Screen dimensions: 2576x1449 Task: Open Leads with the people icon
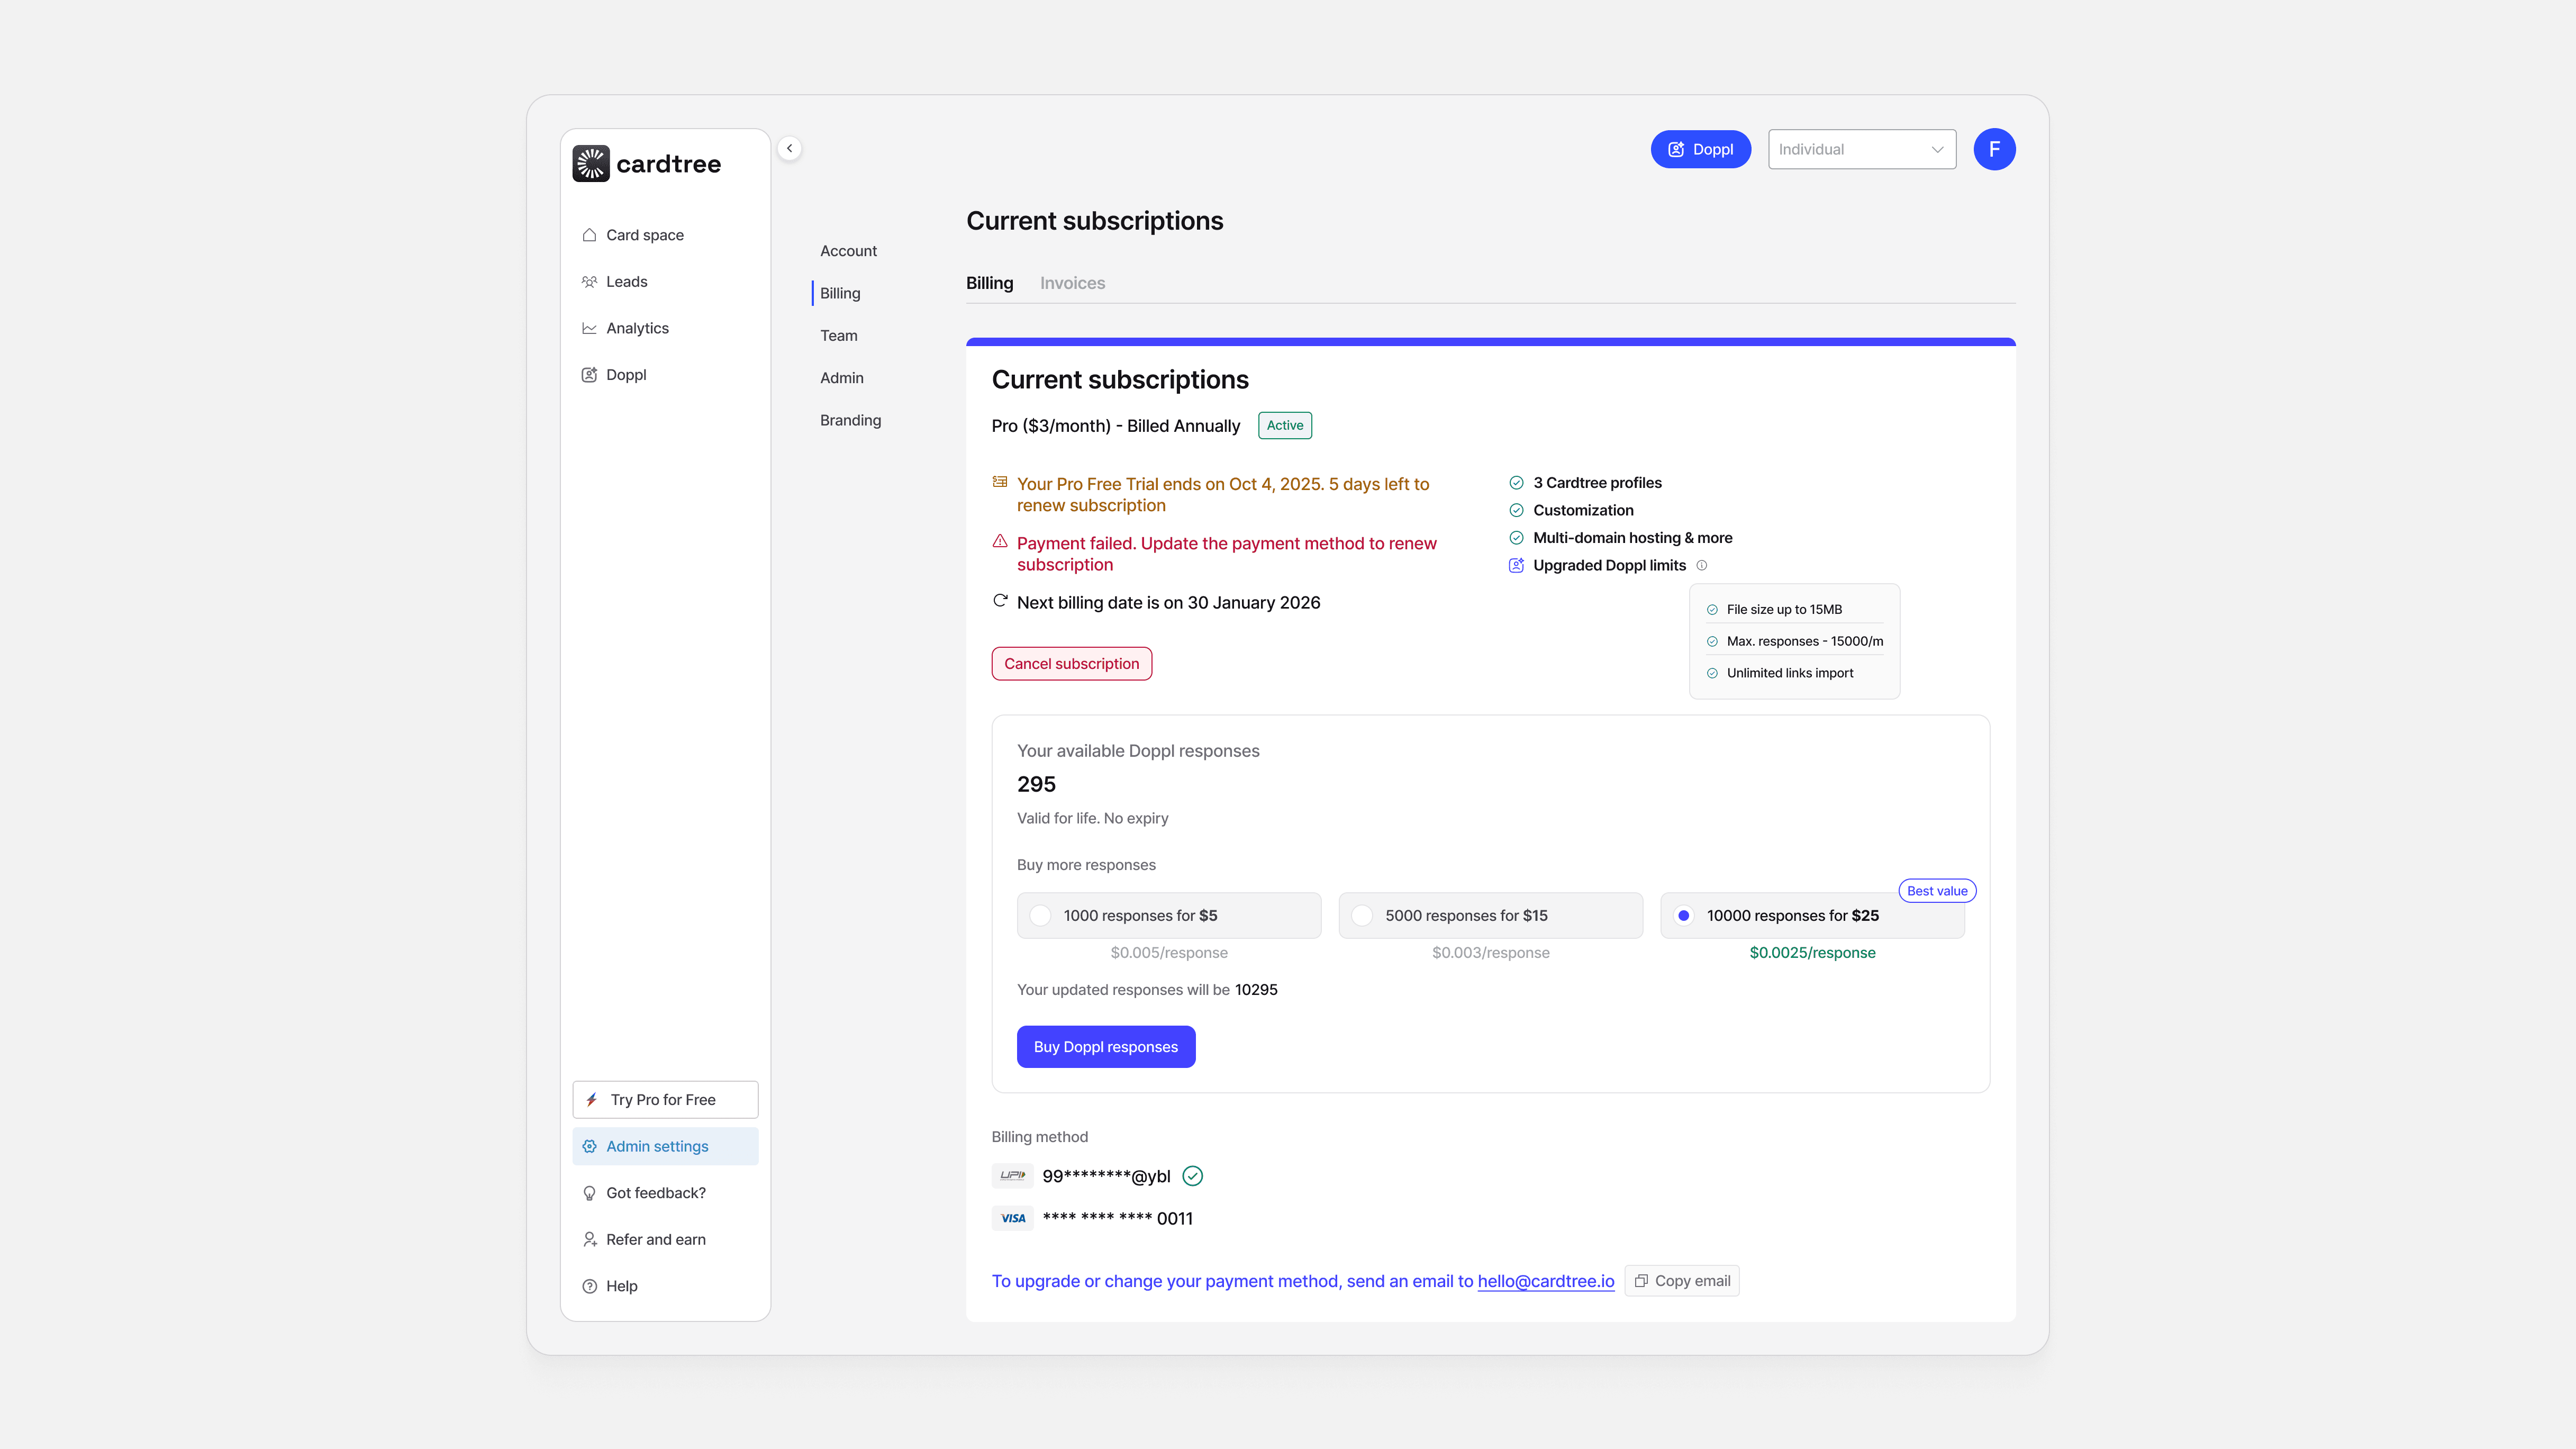coord(589,282)
